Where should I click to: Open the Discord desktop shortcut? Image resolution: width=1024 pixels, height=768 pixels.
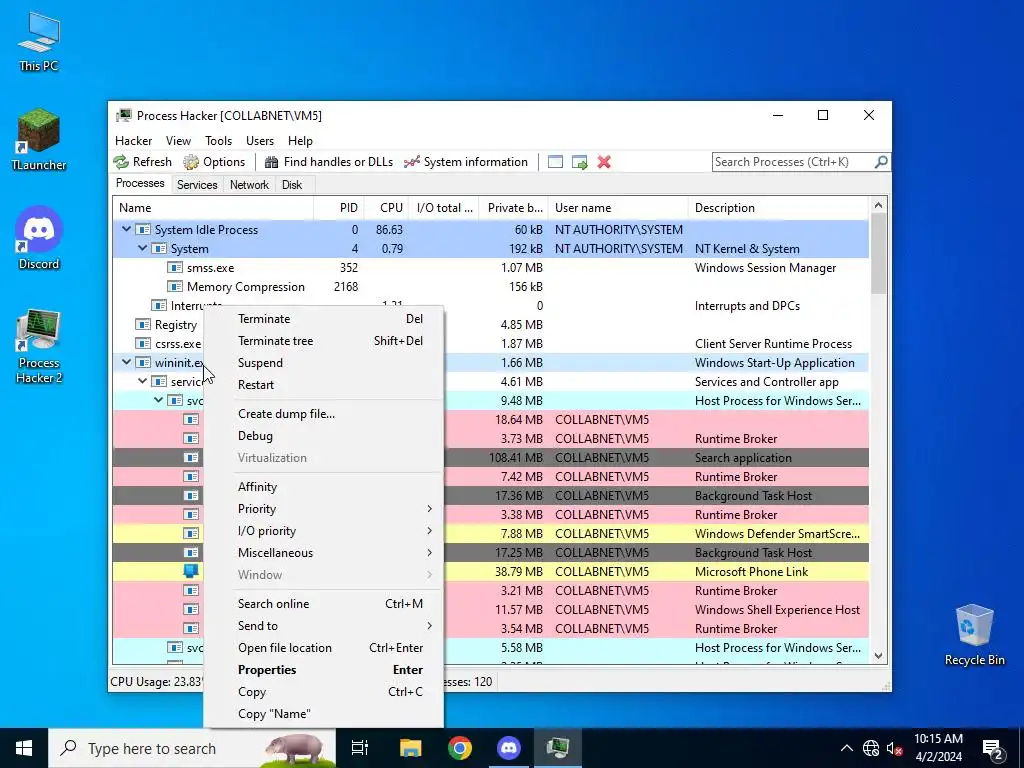tap(39, 238)
